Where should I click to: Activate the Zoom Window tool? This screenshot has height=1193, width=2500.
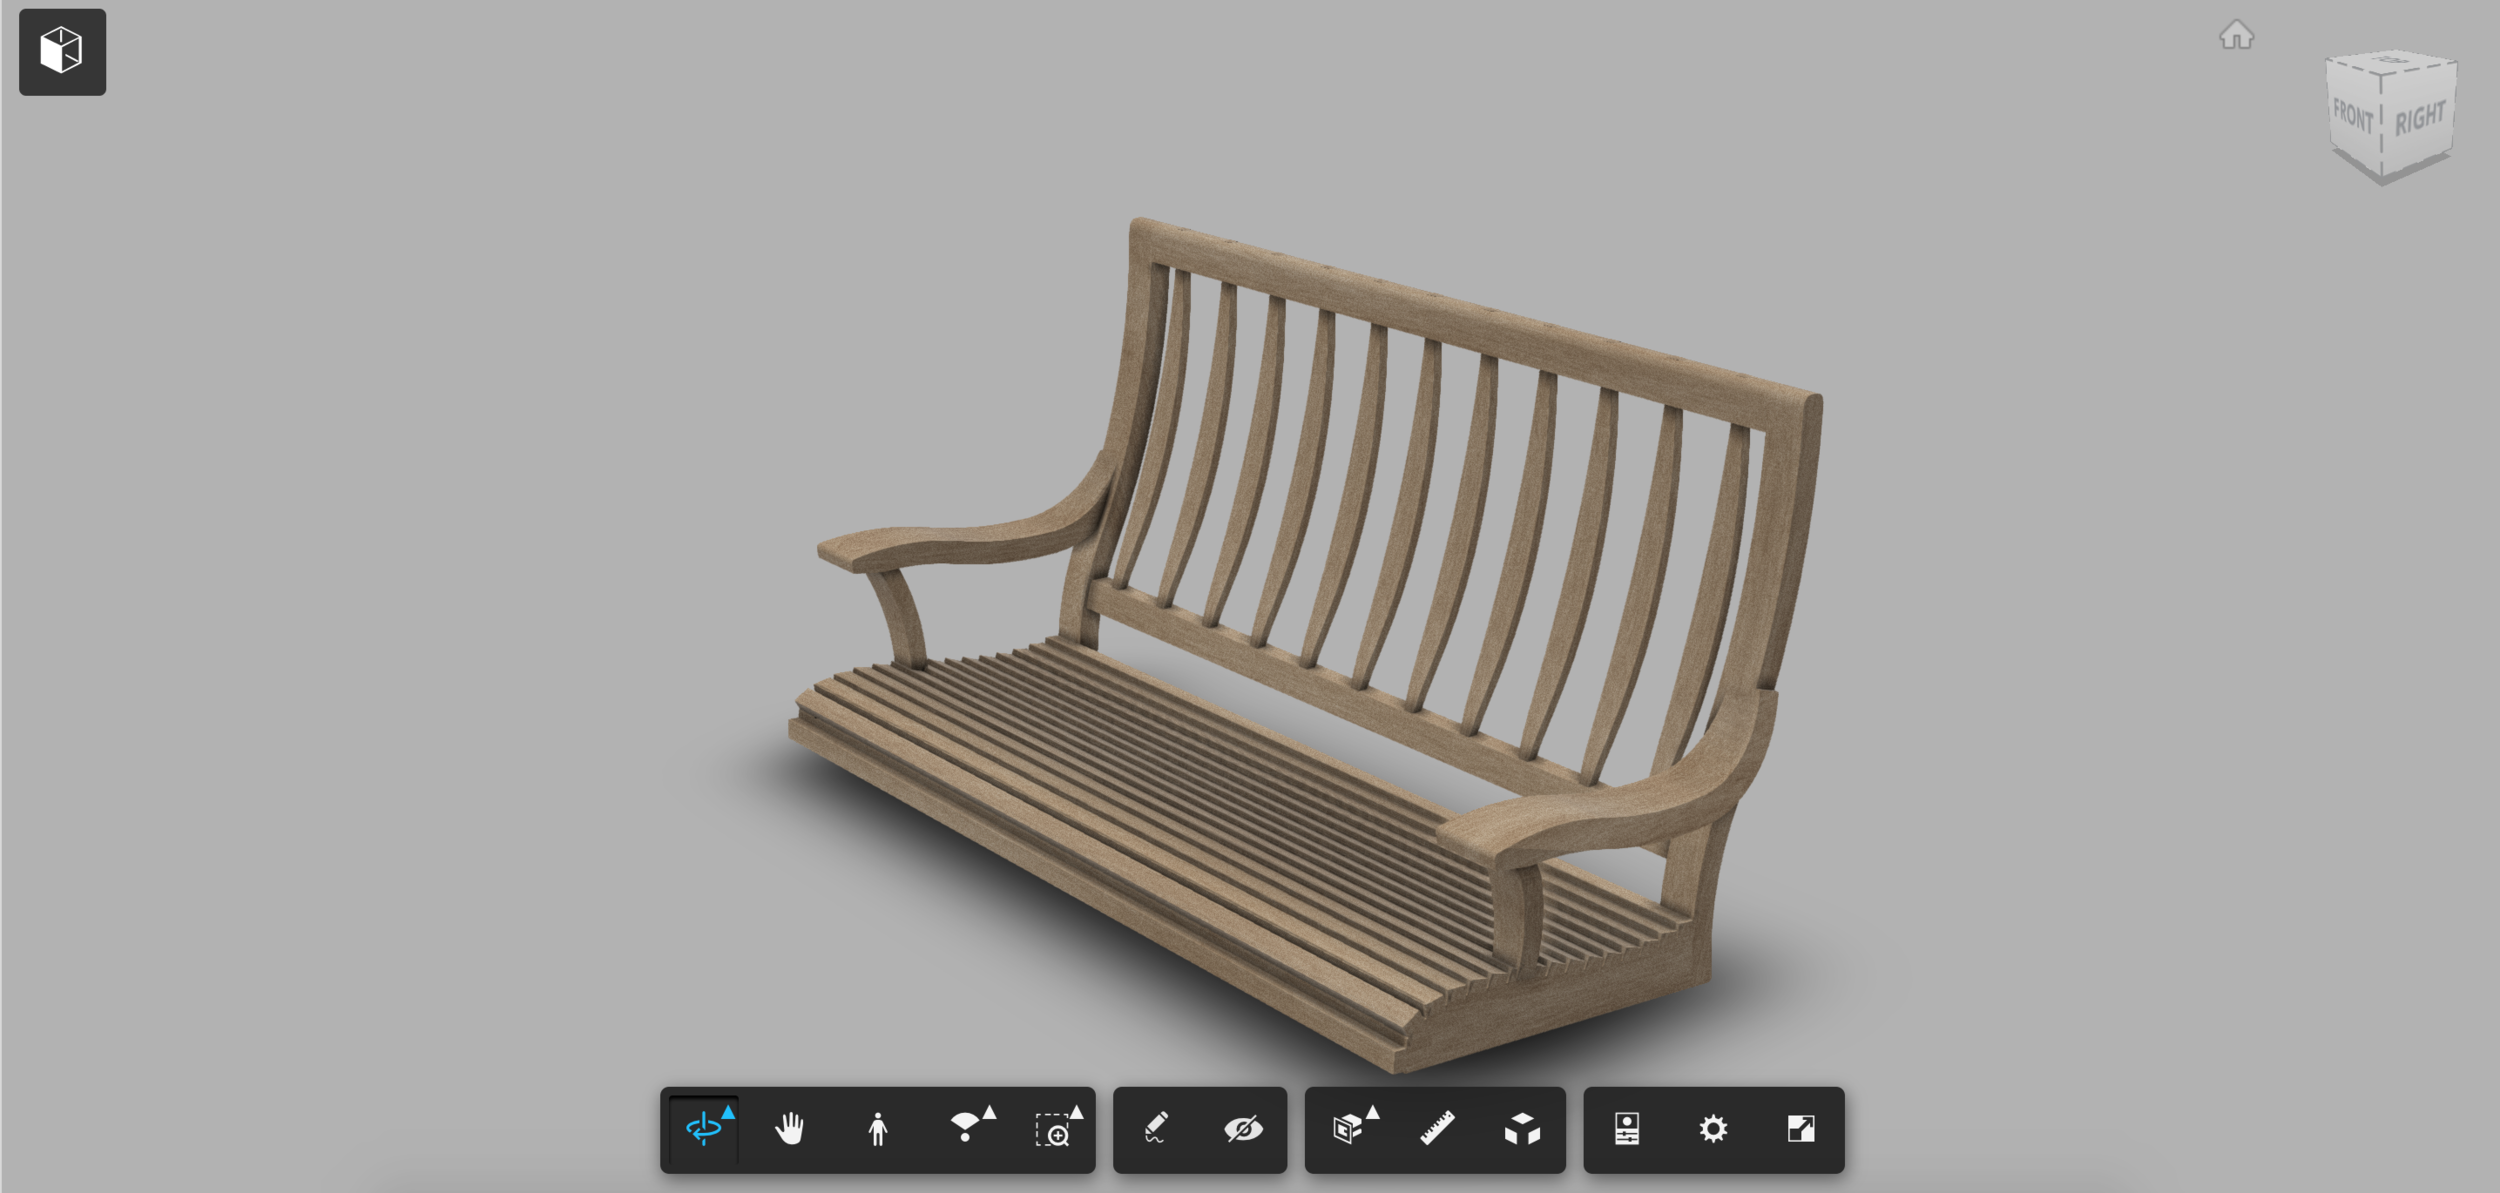(1052, 1131)
